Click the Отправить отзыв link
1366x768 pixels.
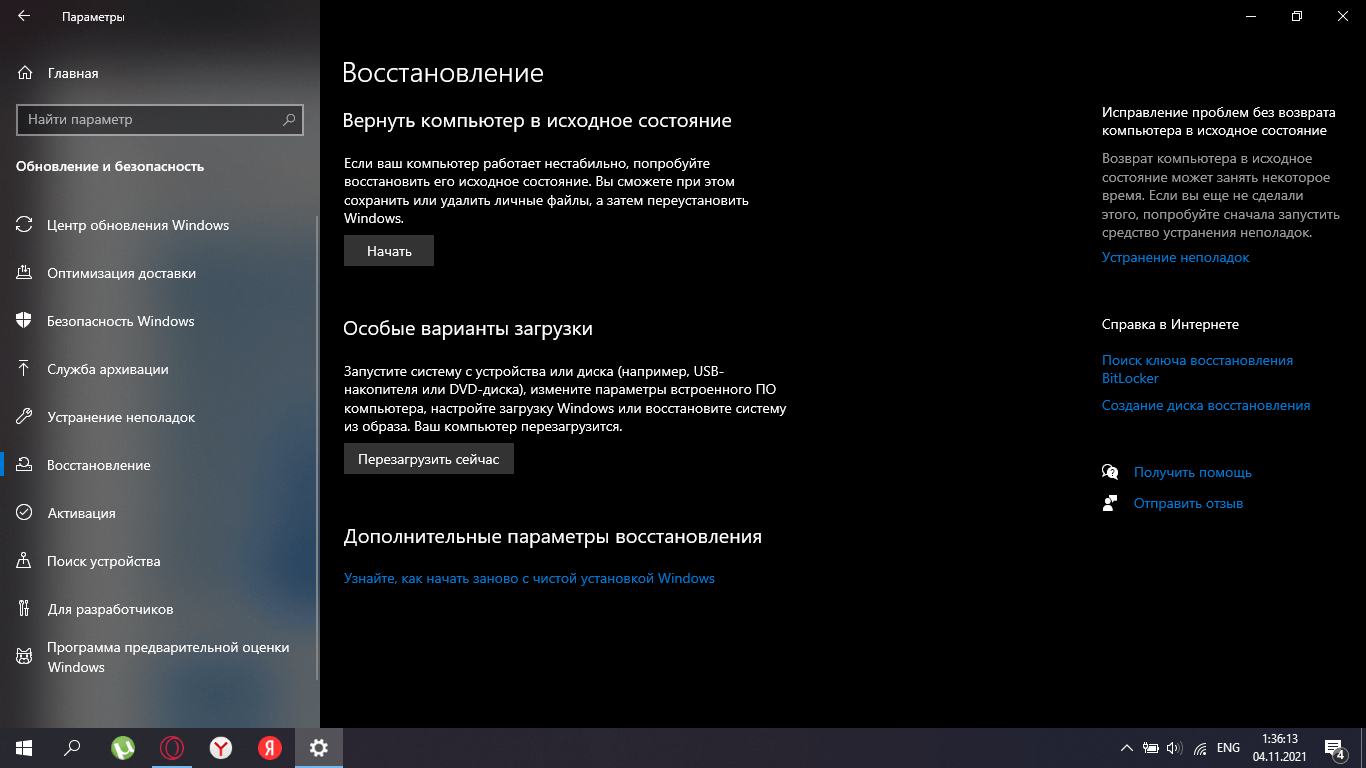pos(1188,503)
